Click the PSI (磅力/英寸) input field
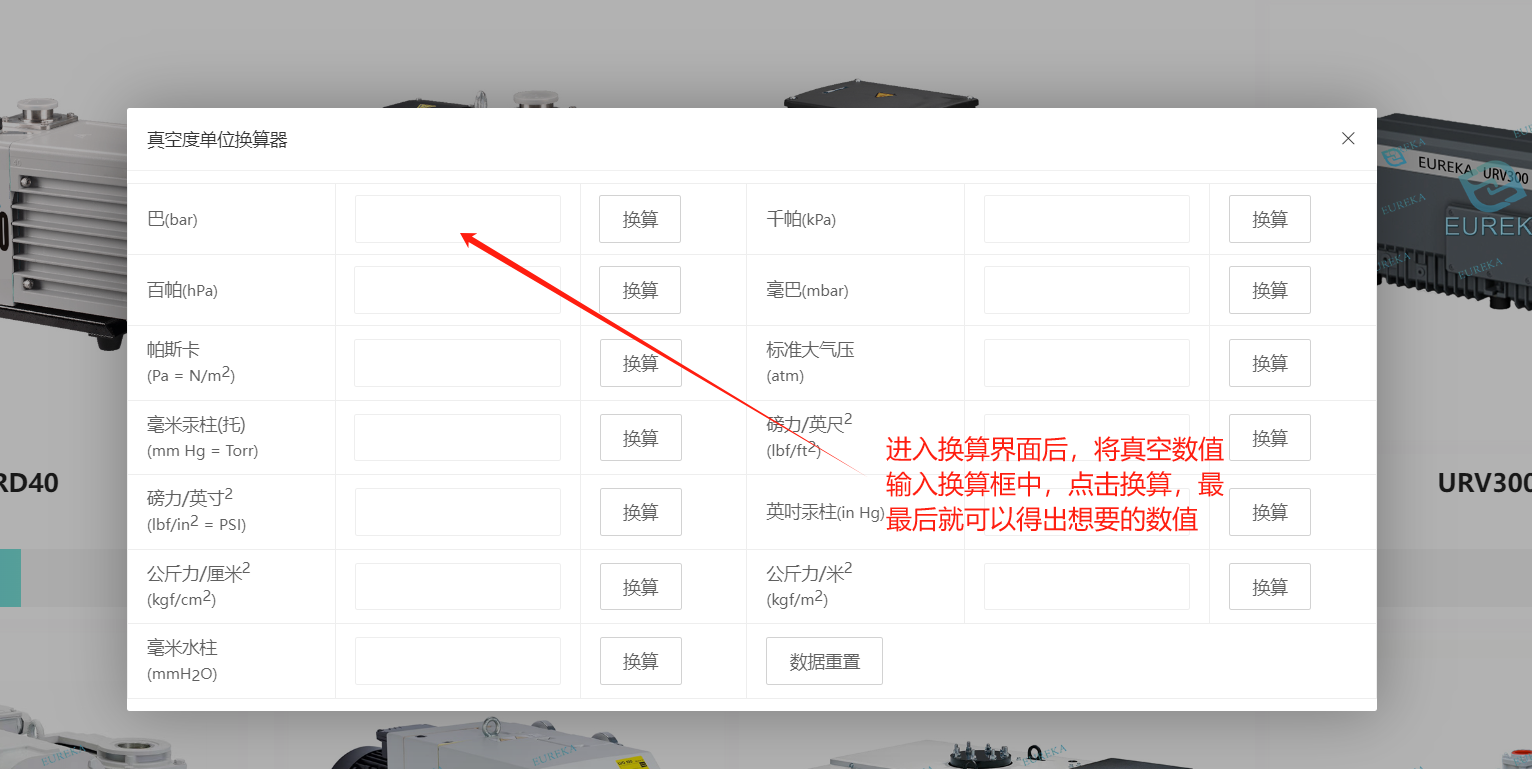This screenshot has width=1532, height=769. [457, 512]
